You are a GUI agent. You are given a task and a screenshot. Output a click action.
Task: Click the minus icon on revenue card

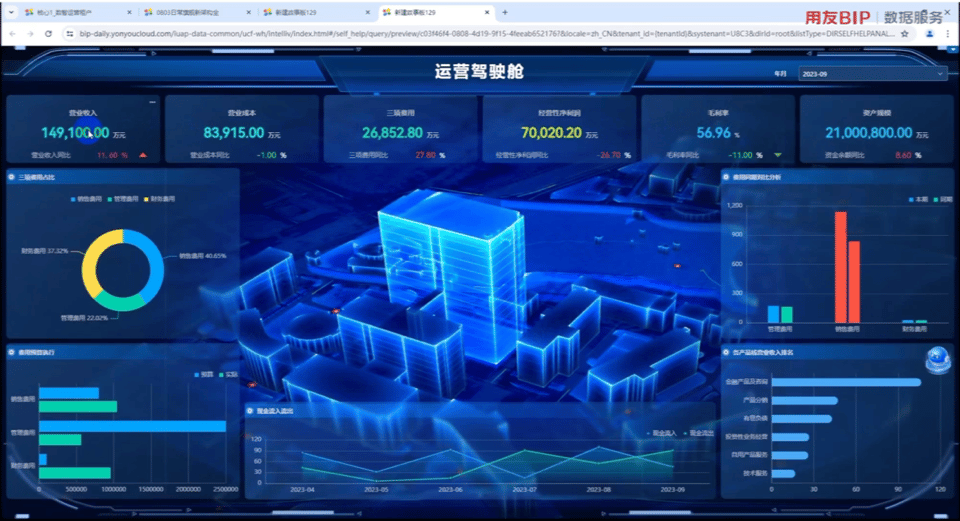click(x=152, y=102)
